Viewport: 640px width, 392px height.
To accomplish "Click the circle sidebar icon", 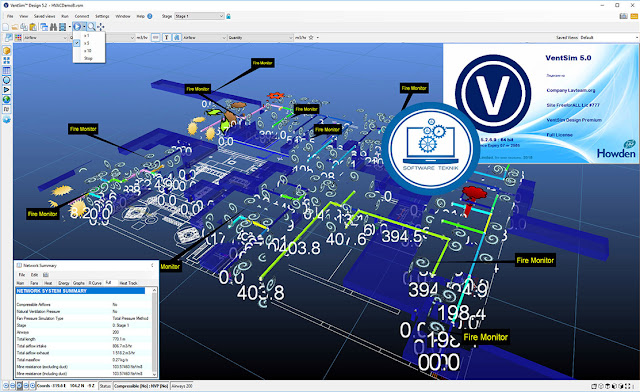I will point(7,80).
